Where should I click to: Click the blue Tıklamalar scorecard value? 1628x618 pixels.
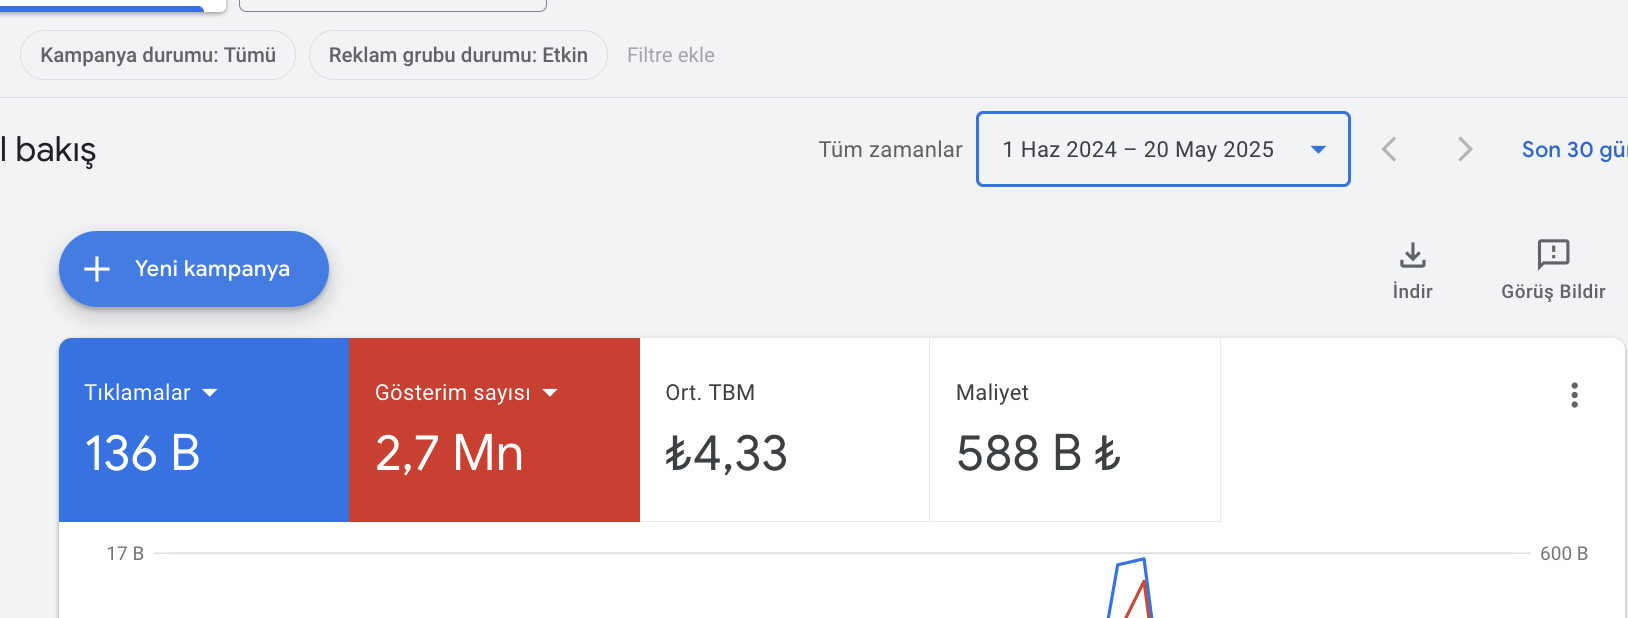[x=142, y=453]
